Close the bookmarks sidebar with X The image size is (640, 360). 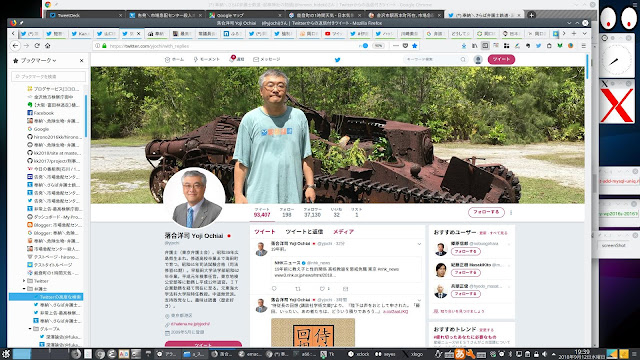point(82,60)
